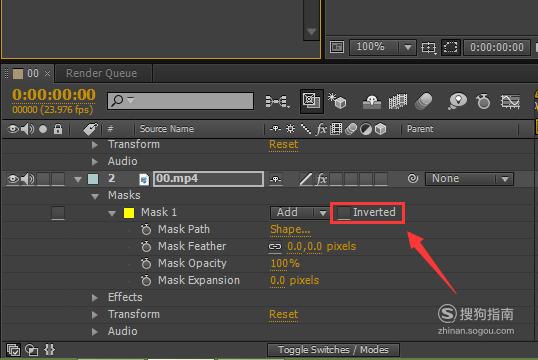Image resolution: width=538 pixels, height=360 pixels.
Task: Click Auto-keyframe stopwatch icon in timeline toolbar
Action: pyautogui.click(x=483, y=102)
